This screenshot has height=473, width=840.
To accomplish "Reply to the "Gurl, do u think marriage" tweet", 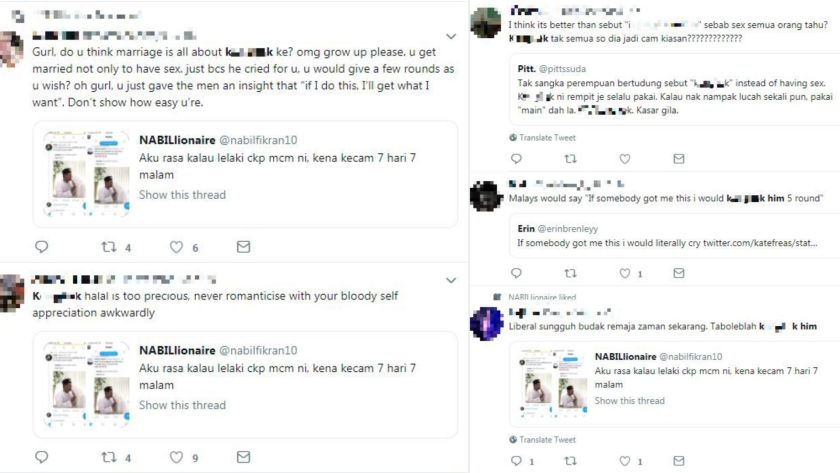I will tap(41, 247).
